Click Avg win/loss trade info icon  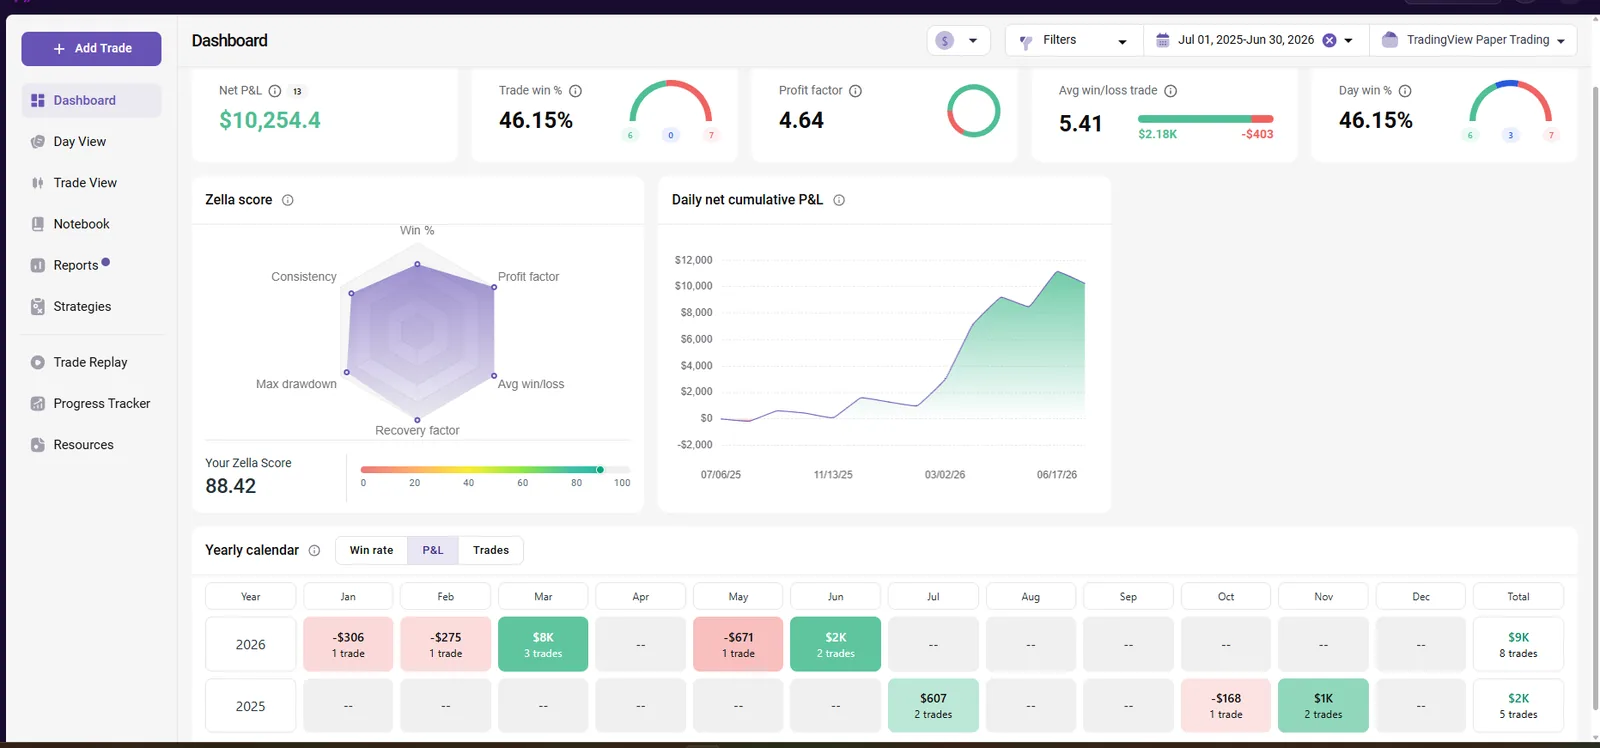[x=1171, y=91]
